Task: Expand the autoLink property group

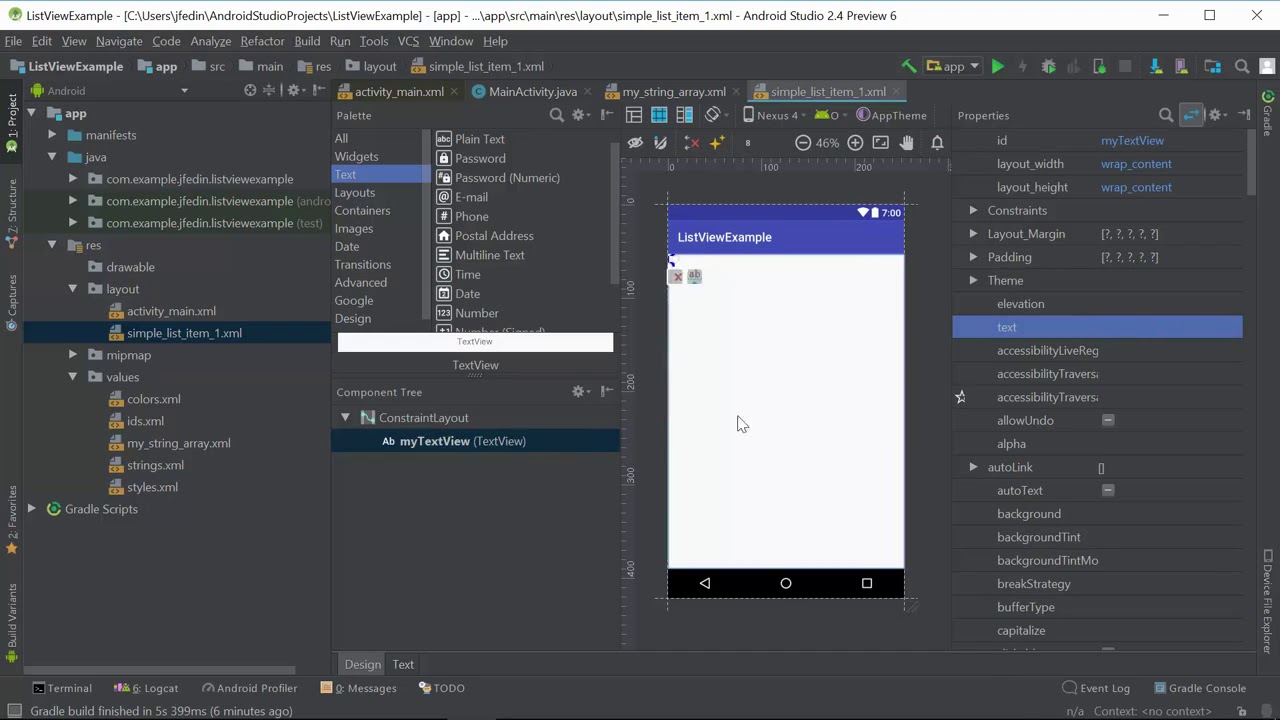Action: coord(973,467)
